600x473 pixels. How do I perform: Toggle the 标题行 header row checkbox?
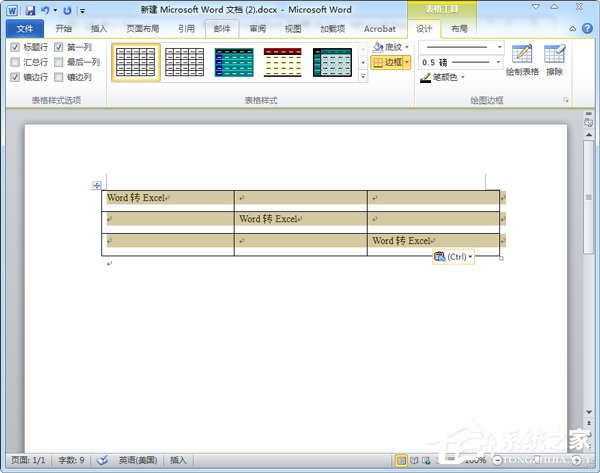14,47
